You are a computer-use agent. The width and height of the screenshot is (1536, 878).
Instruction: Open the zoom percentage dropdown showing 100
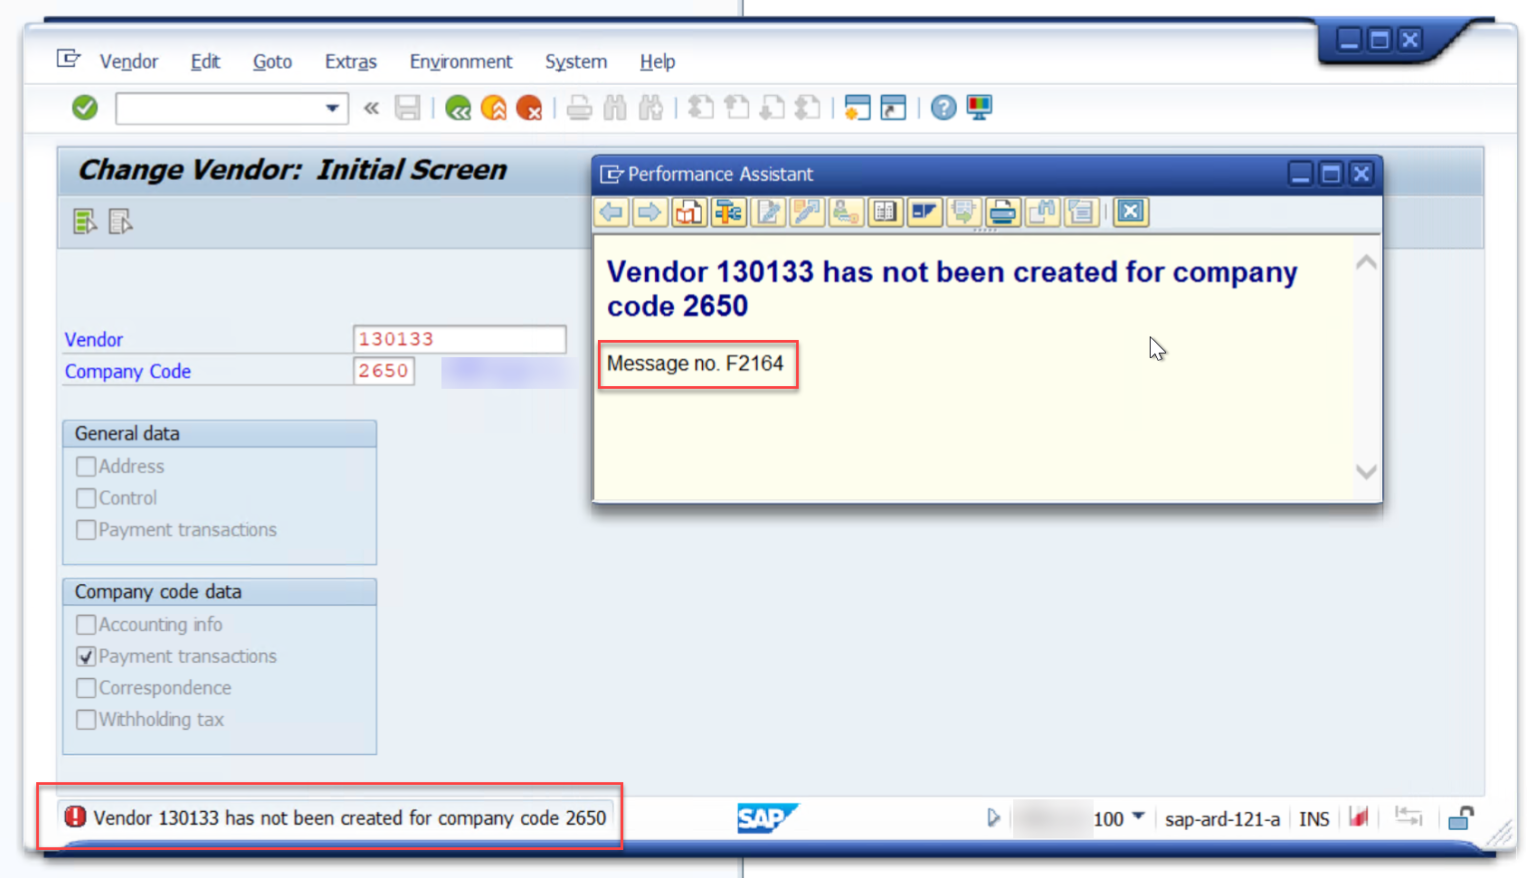click(1139, 818)
